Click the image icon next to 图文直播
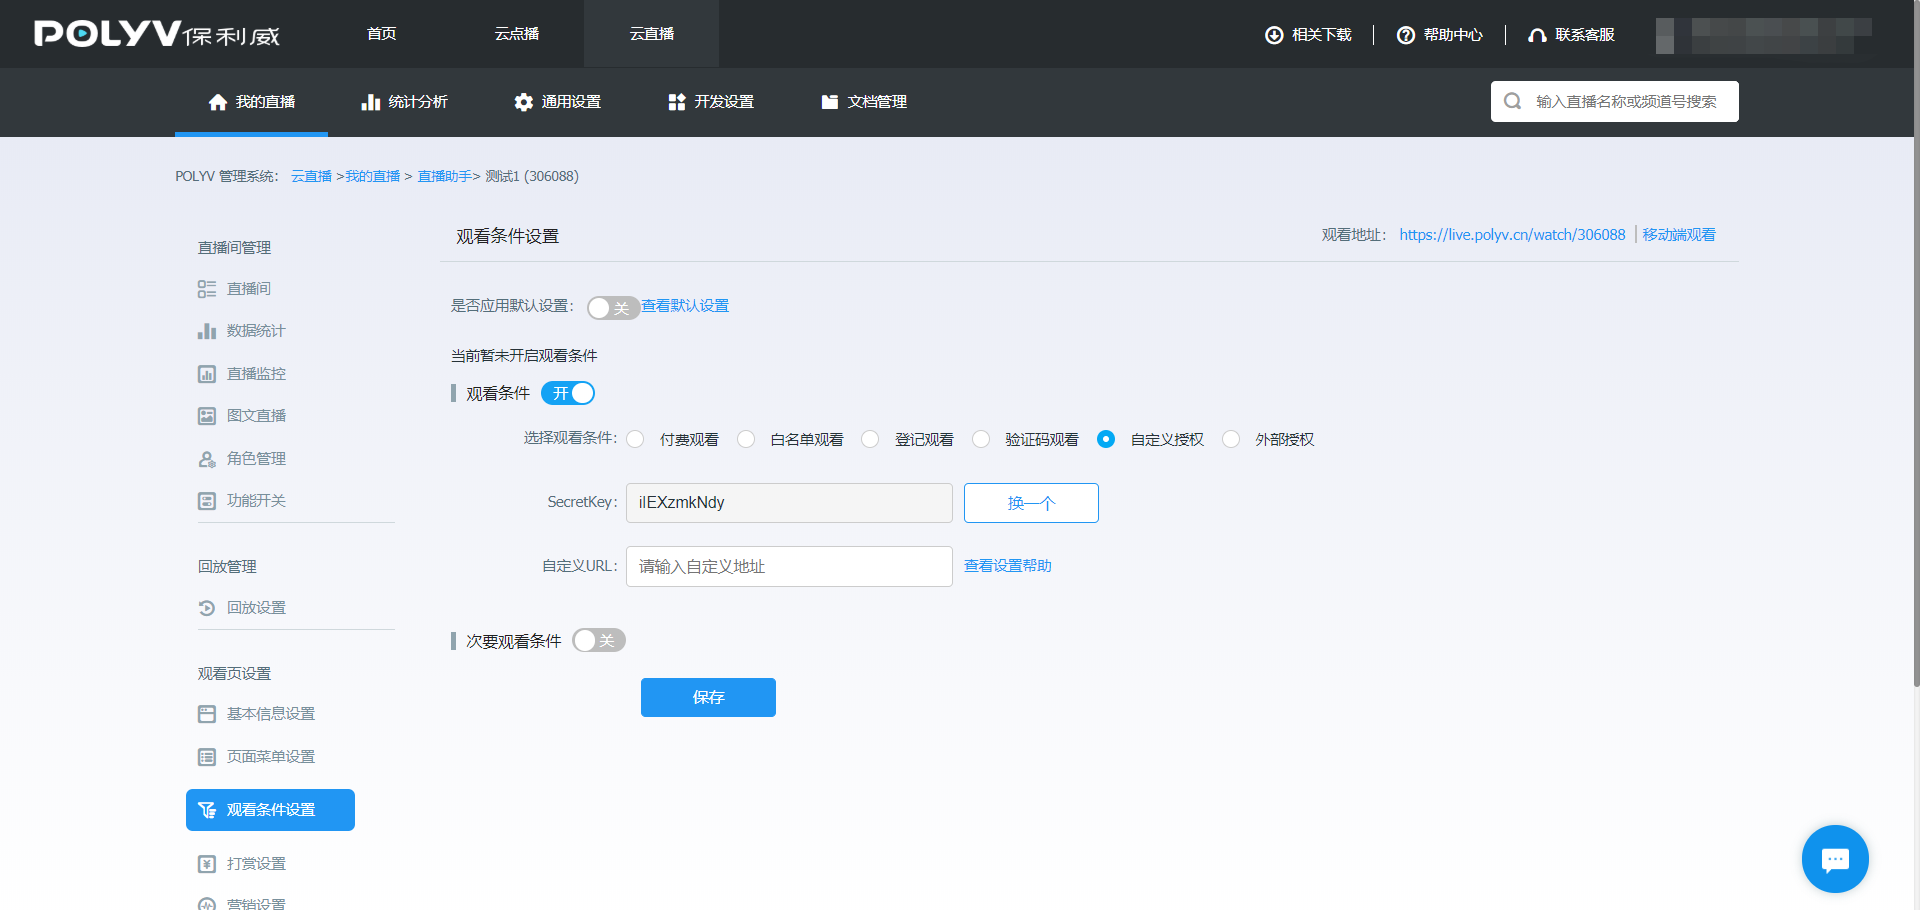Screen dimensions: 1920x910 [x=207, y=416]
